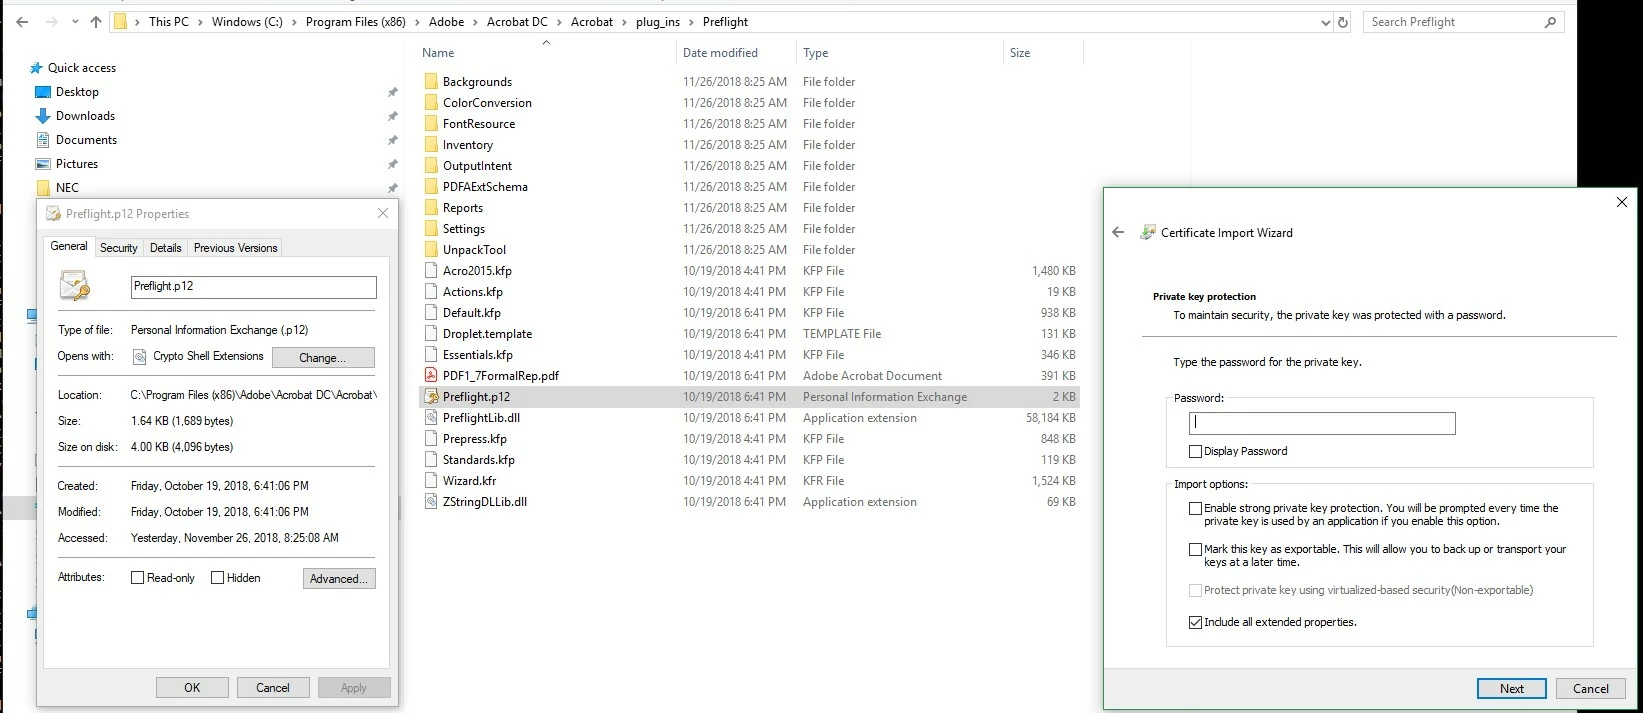Select the General tab
This screenshot has height=713, width=1643.
(69, 246)
